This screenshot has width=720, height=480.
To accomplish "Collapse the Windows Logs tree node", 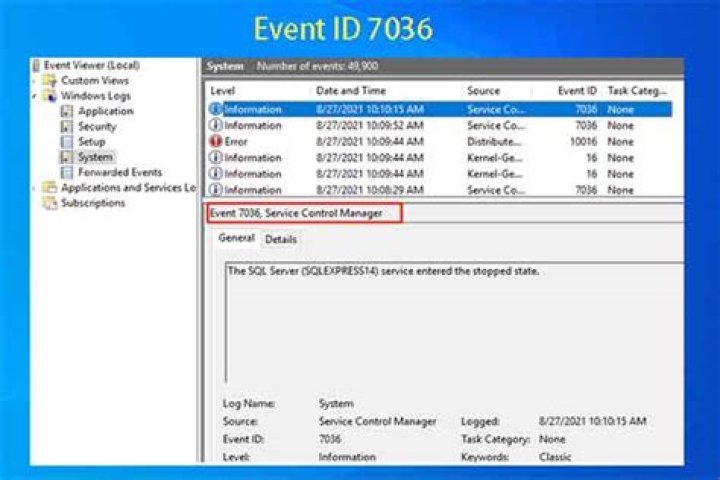I will [35, 96].
